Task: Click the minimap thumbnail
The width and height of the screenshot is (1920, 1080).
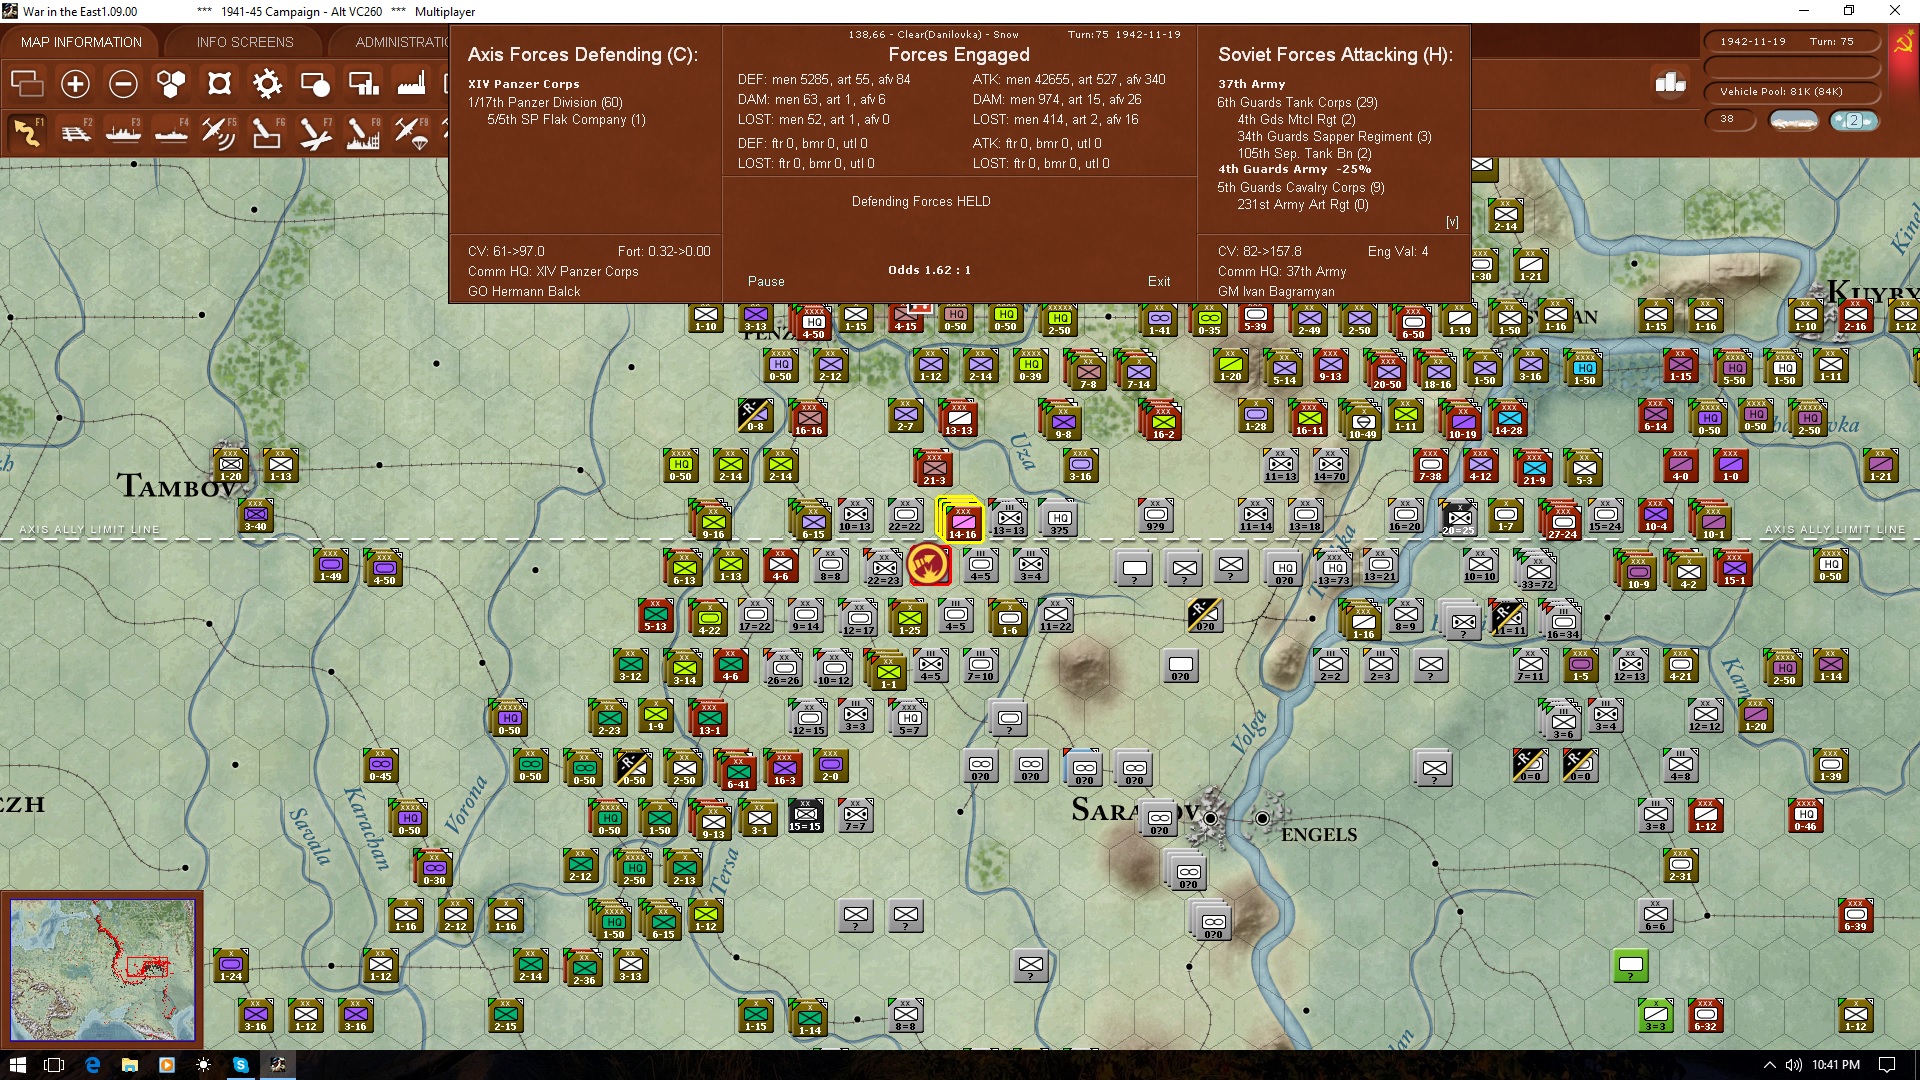Action: click(x=102, y=969)
